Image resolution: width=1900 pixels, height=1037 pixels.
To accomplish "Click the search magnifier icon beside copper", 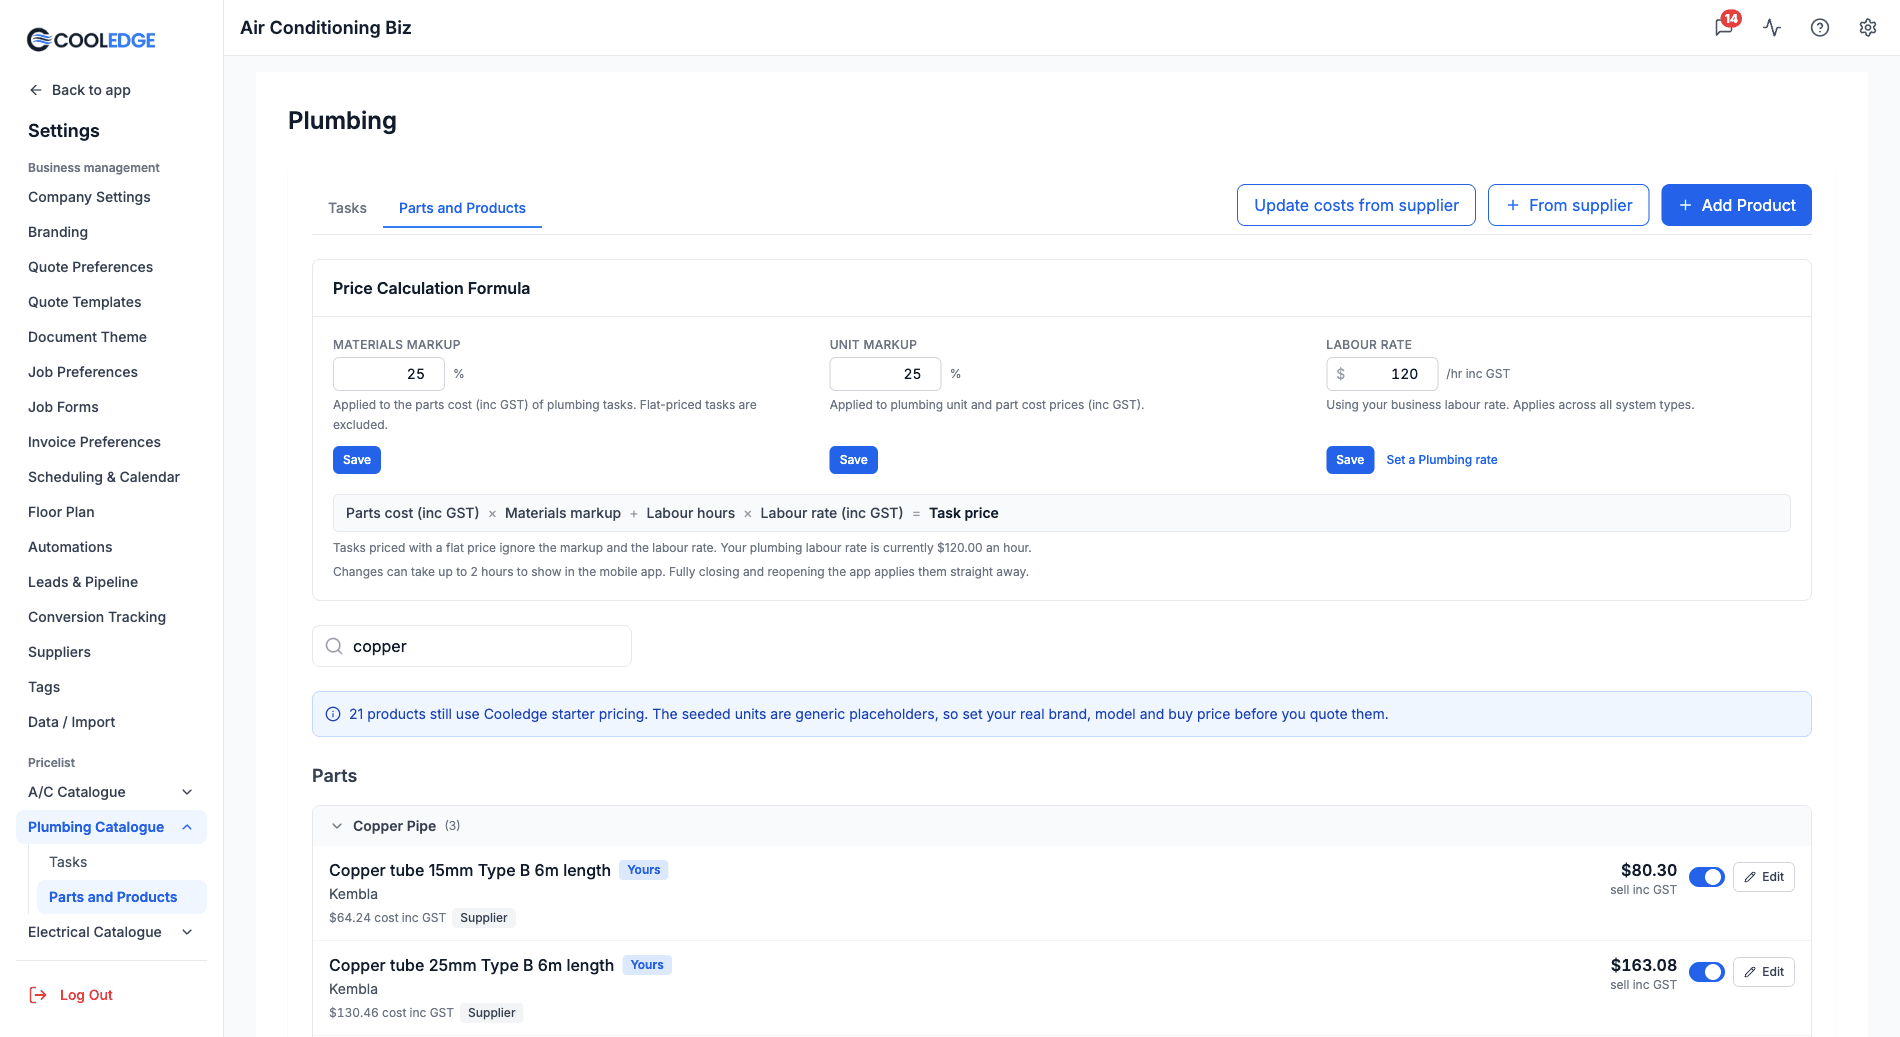I will pyautogui.click(x=334, y=646).
